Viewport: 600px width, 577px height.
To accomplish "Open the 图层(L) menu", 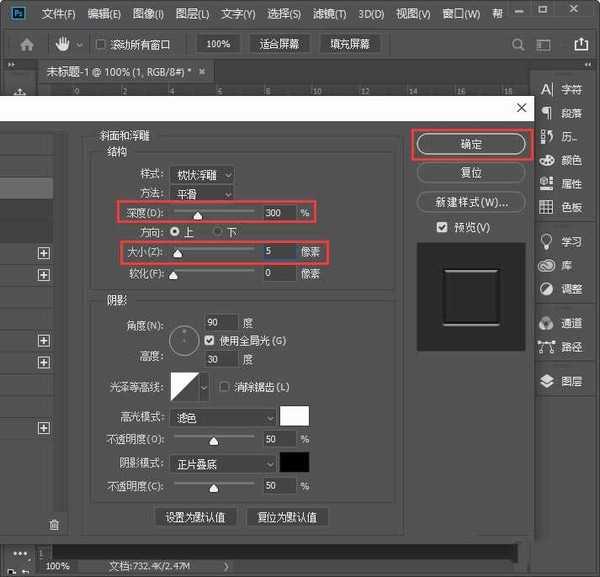I will [193, 15].
